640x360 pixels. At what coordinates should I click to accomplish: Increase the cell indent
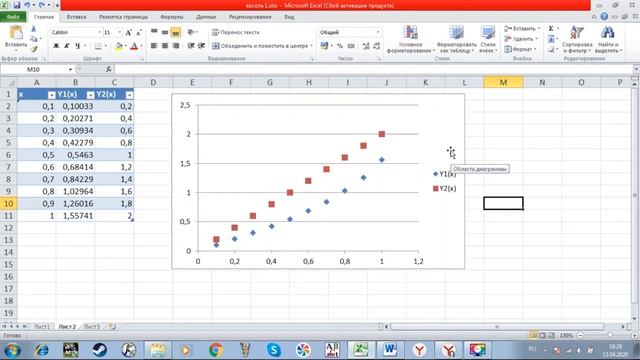(x=201, y=46)
